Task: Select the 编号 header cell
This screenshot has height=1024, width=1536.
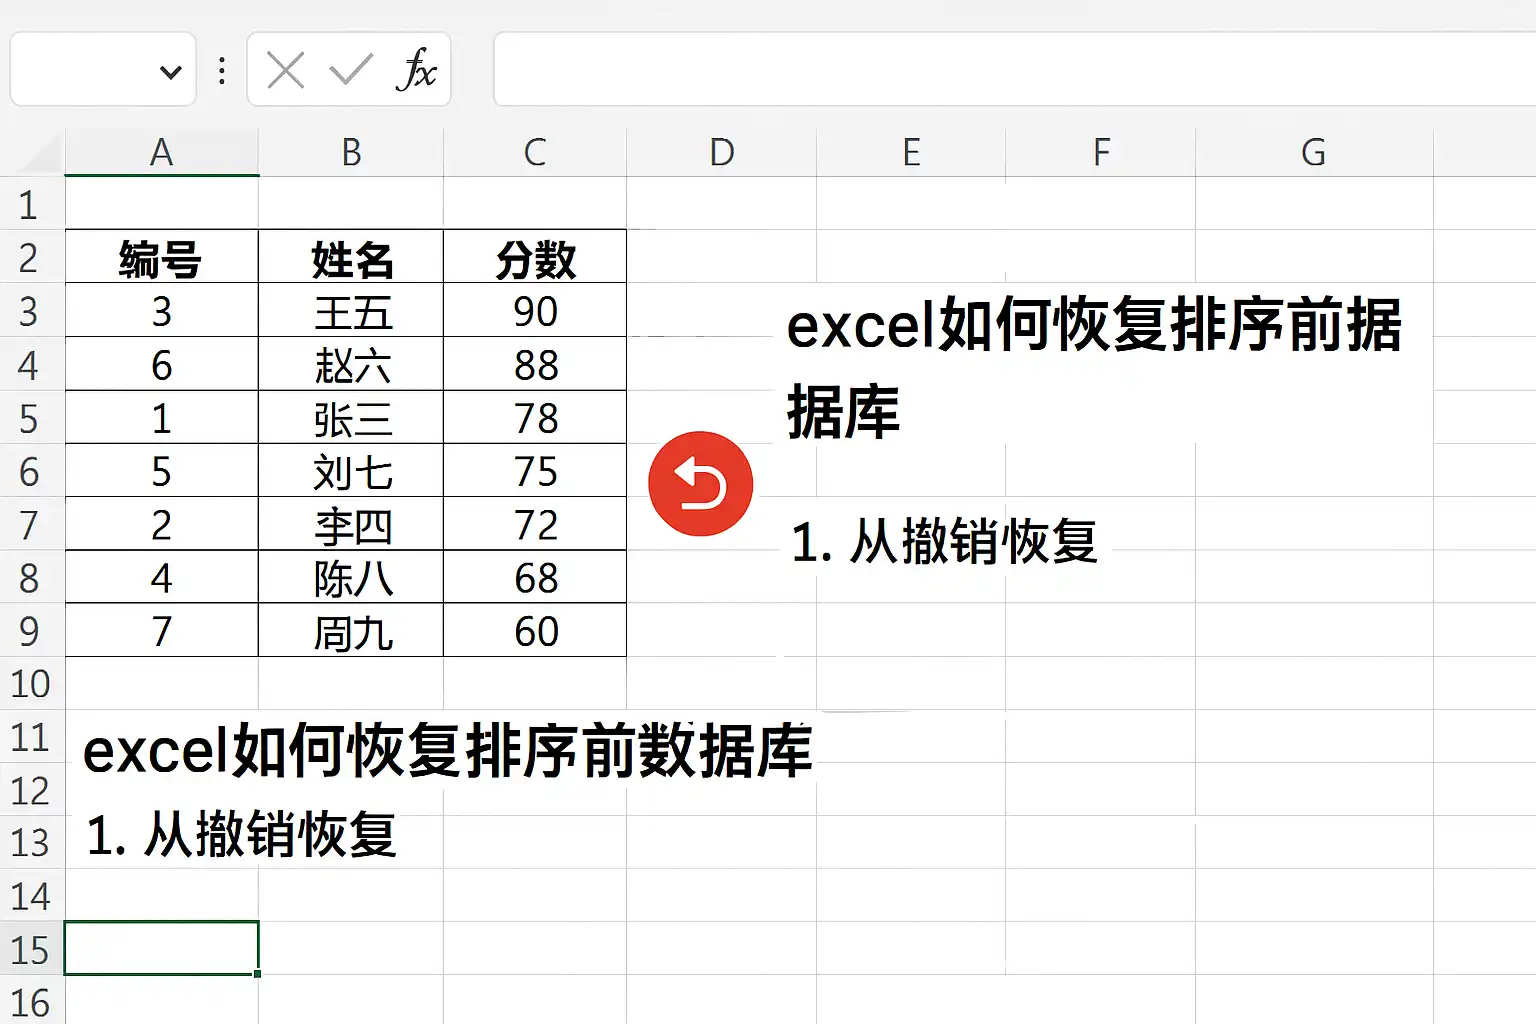Action: tap(161, 258)
